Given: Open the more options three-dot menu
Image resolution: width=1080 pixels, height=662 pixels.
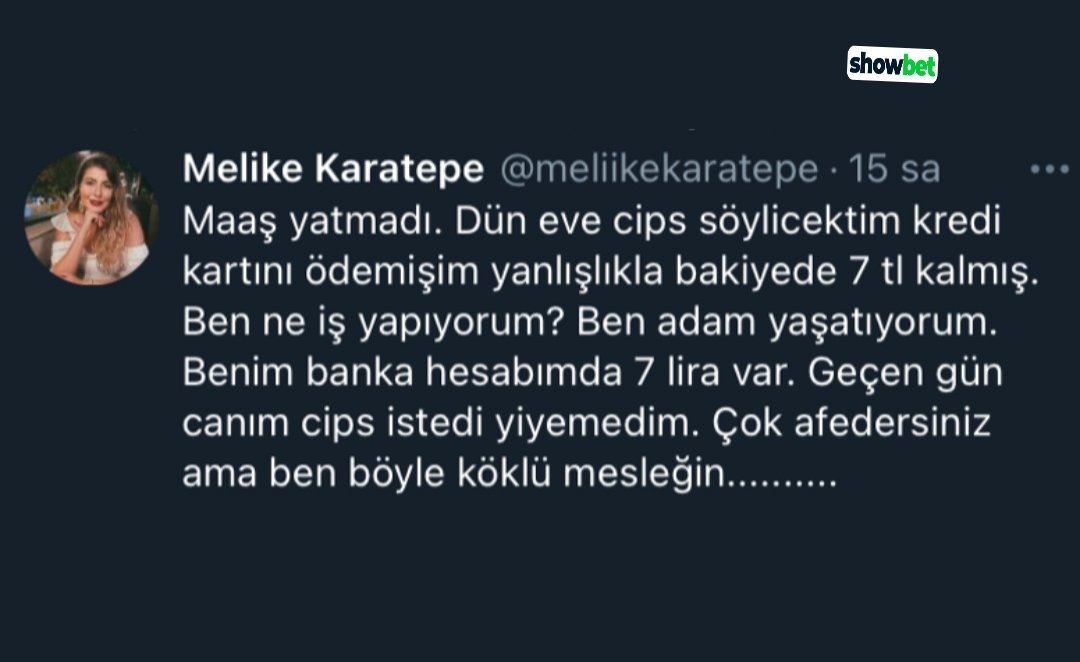Looking at the screenshot, I should click(x=1049, y=170).
